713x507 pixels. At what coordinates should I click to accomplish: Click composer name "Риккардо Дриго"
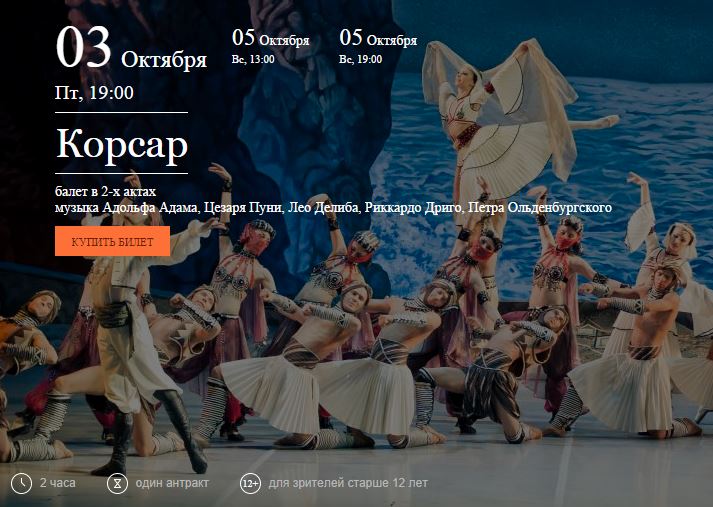tap(413, 208)
